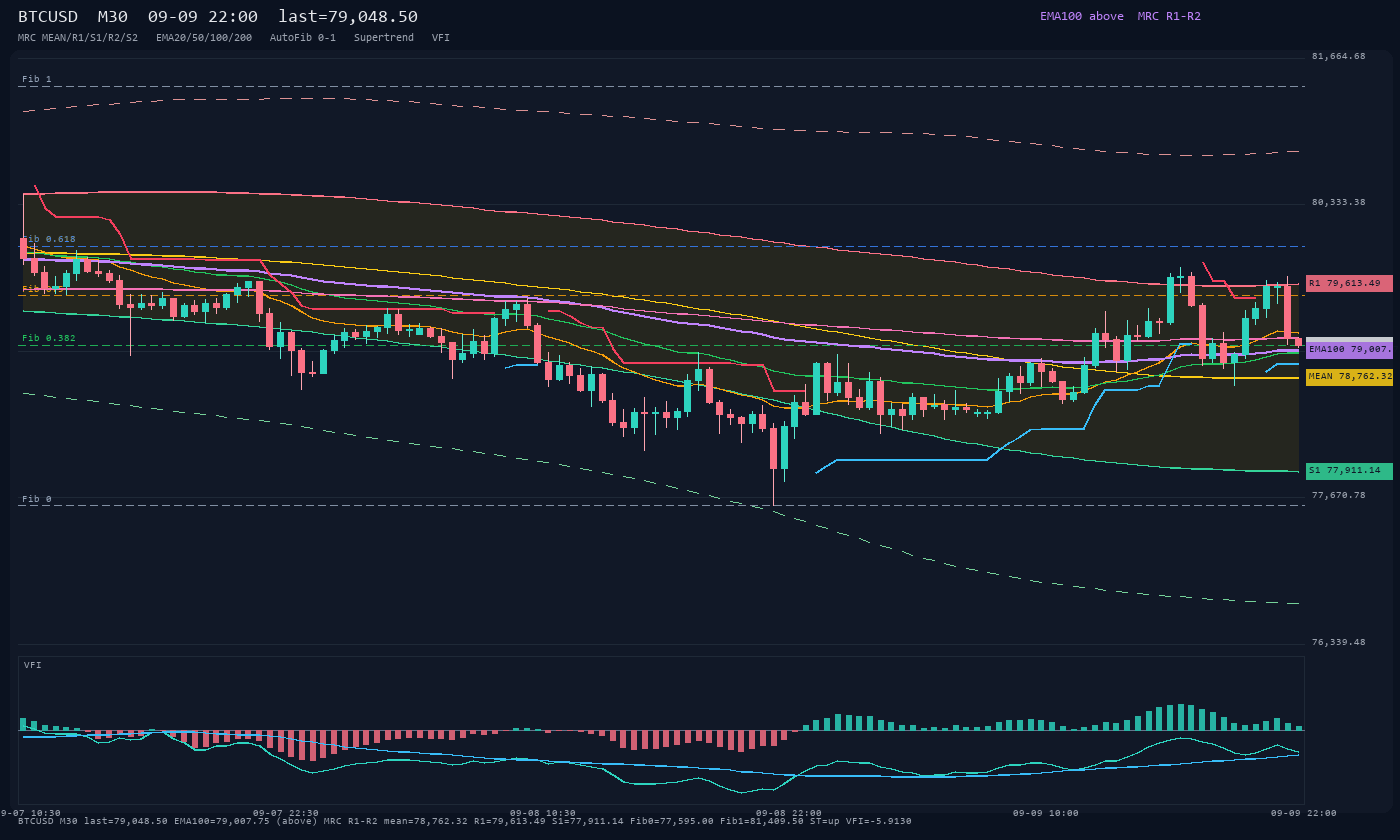Click the MRC R1-R2 status text
The height and width of the screenshot is (840, 1400).
click(1169, 16)
